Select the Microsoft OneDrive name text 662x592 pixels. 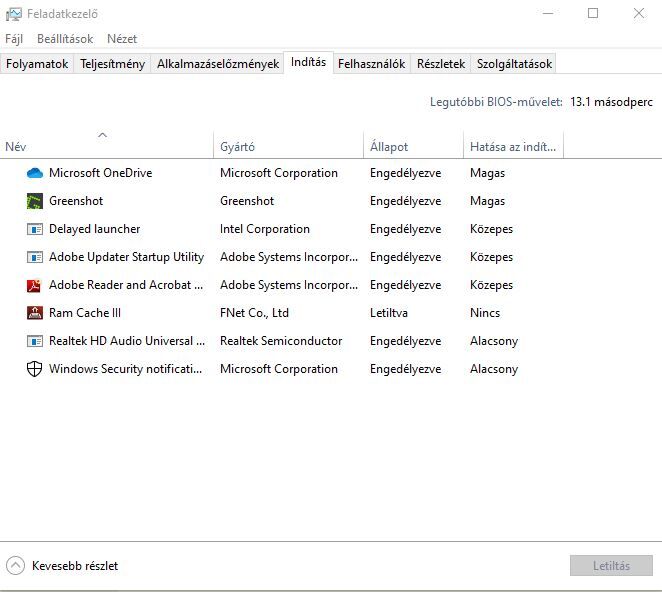coord(100,173)
